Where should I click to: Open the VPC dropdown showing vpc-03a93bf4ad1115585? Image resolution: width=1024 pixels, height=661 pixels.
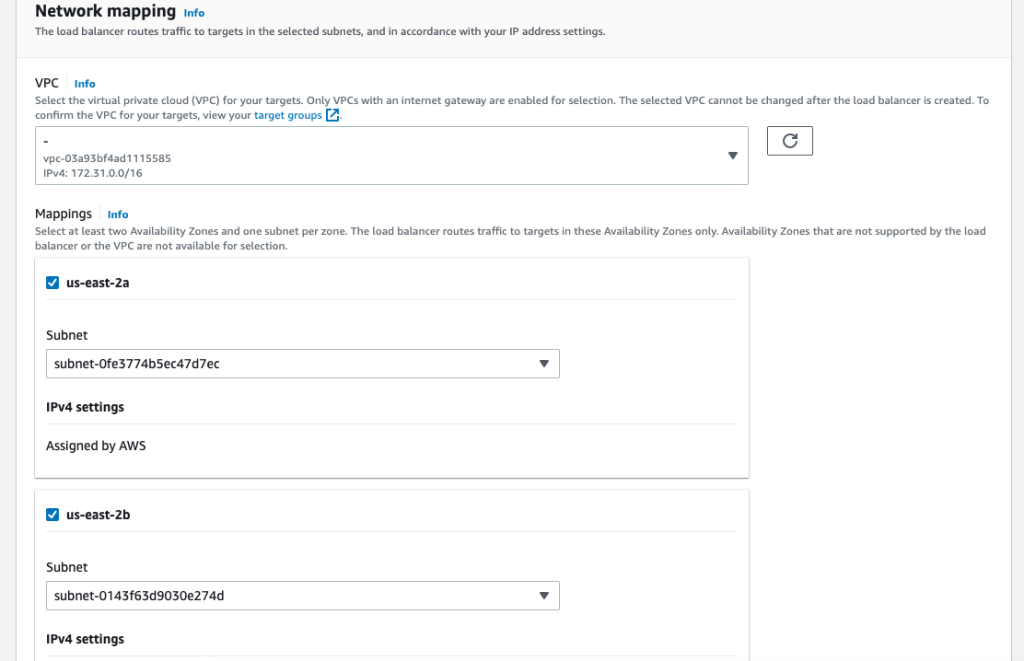[x=390, y=156]
